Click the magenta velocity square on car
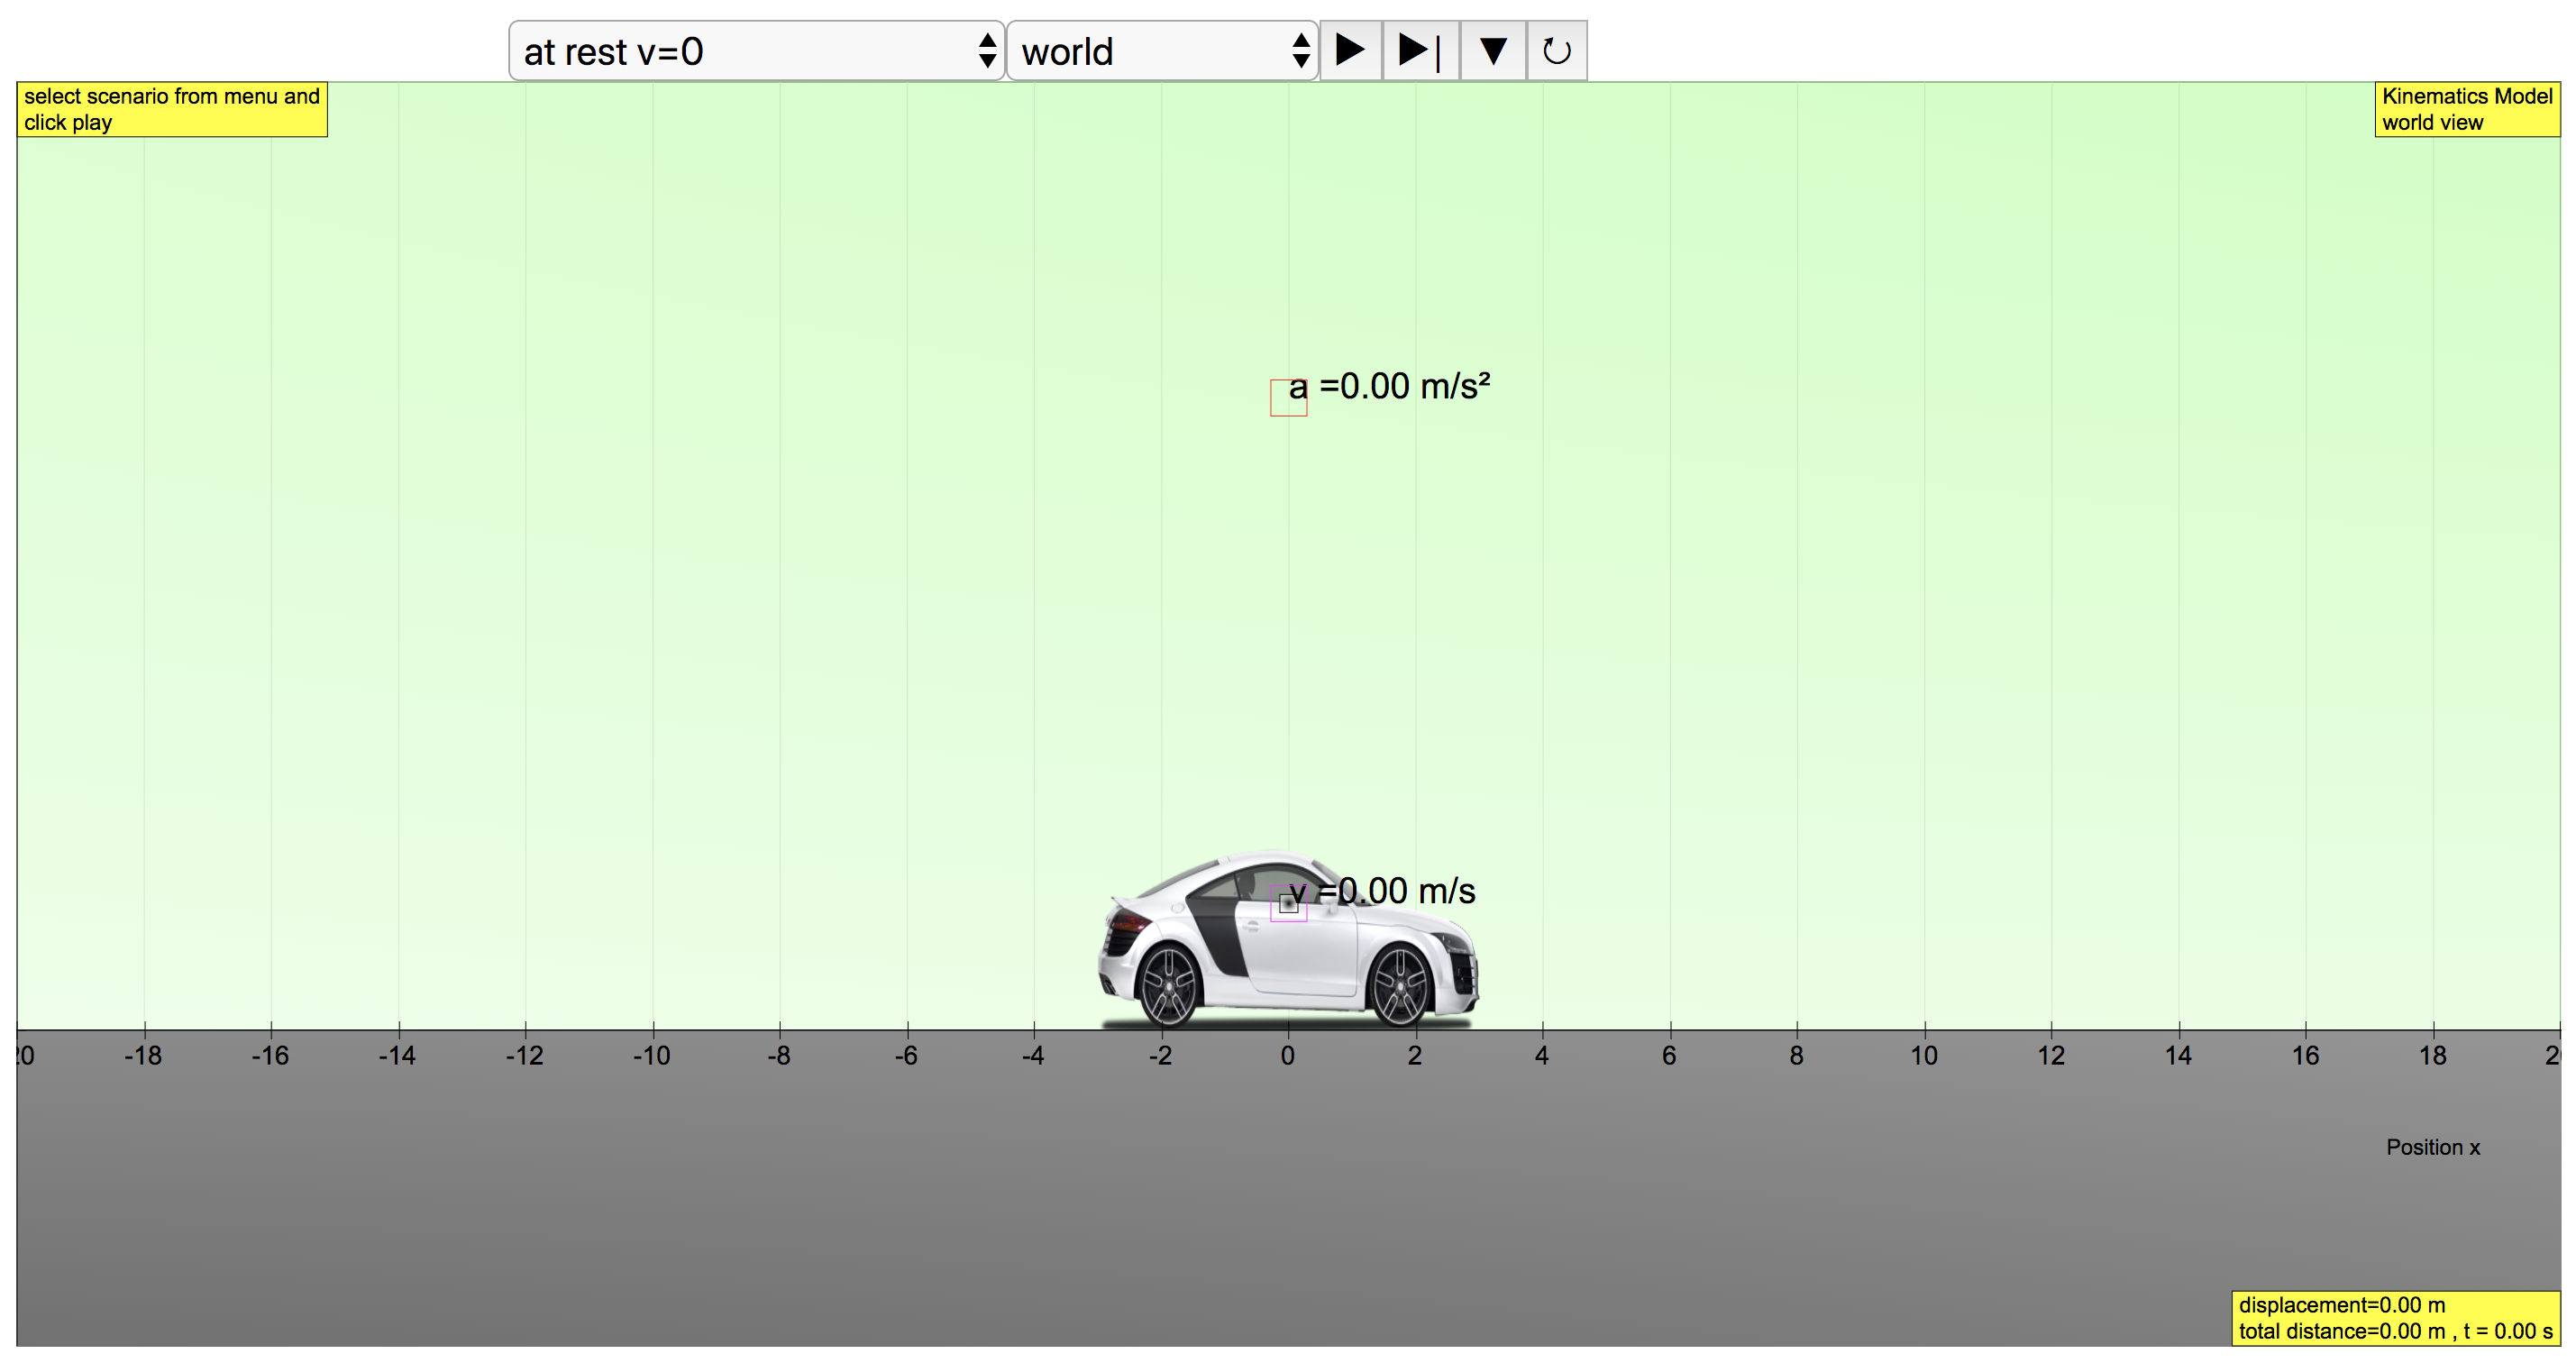The height and width of the screenshot is (1363, 2576). [1288, 904]
